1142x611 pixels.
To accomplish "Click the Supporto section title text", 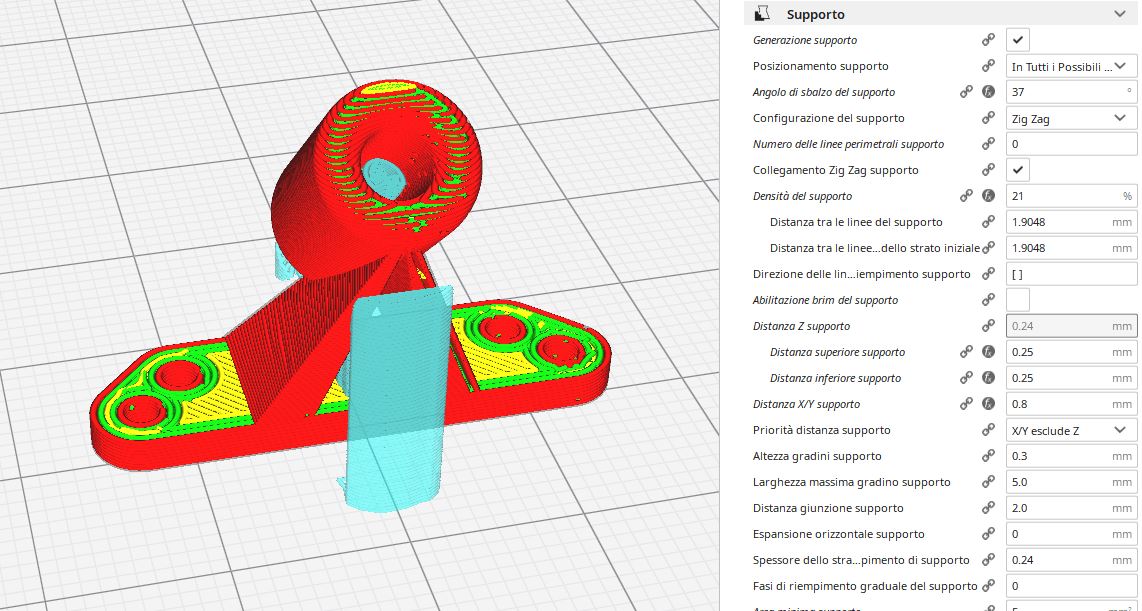I will (815, 15).
